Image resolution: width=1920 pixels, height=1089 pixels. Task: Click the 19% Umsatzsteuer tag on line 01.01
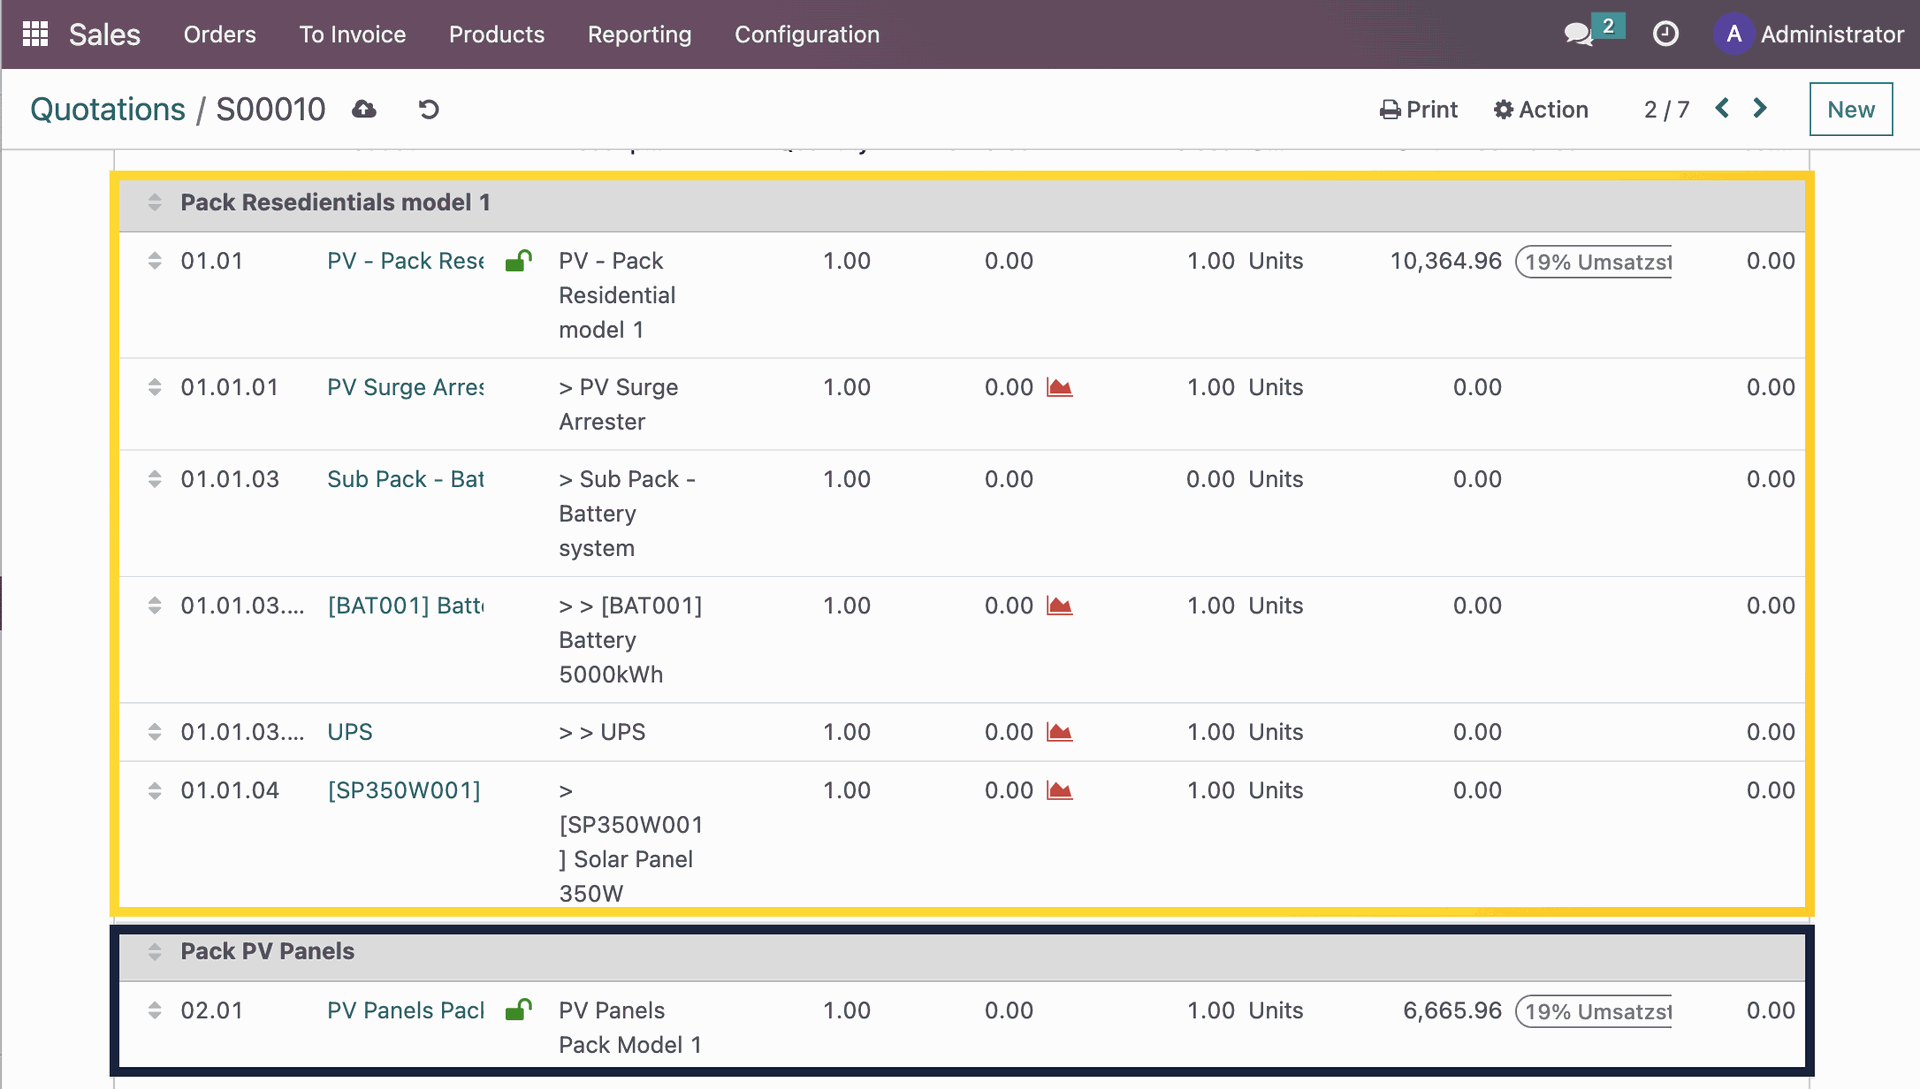point(1594,262)
